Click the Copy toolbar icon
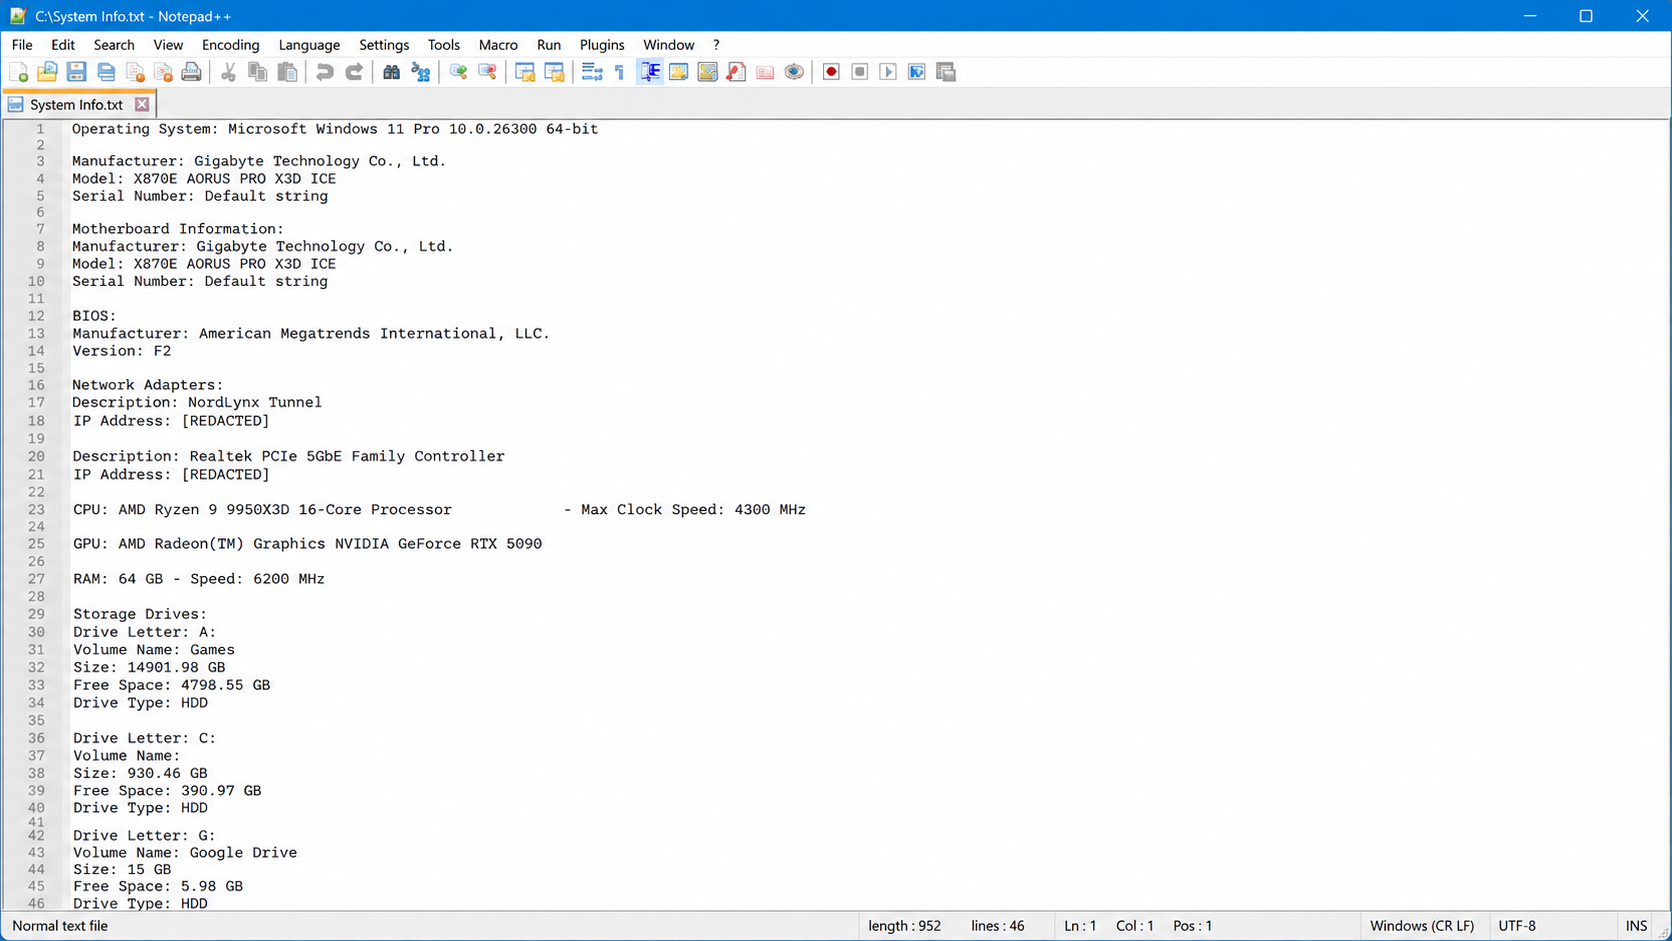Viewport: 1672px width, 941px height. pyautogui.click(x=257, y=72)
